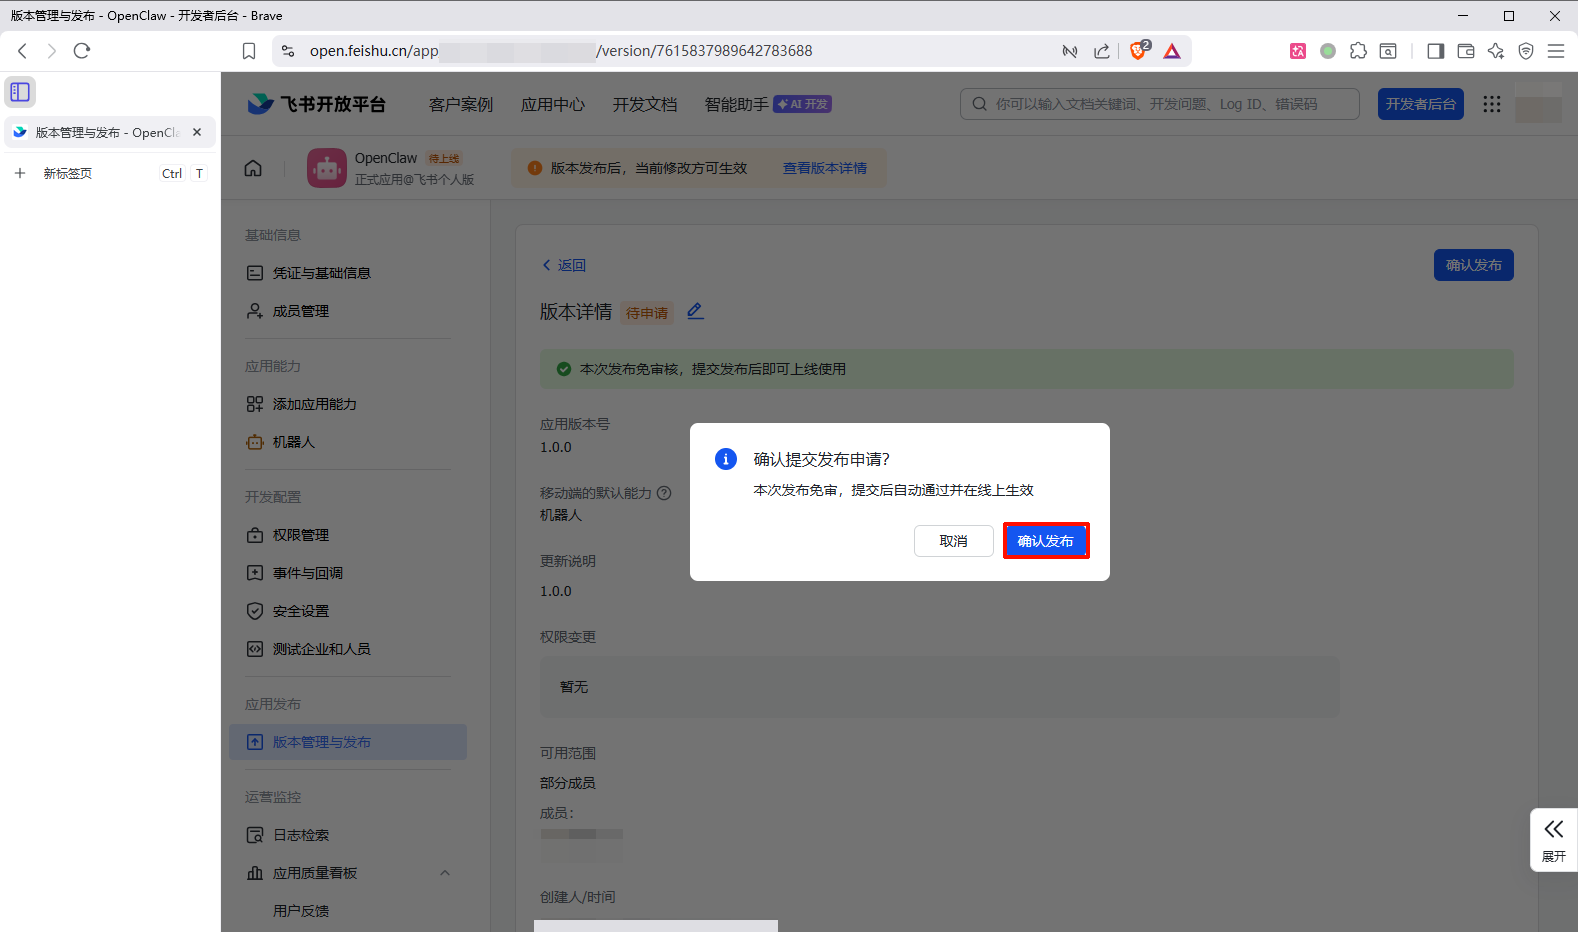Image resolution: width=1578 pixels, height=932 pixels.
Task: Click the bookmark icon in address bar
Action: click(x=249, y=51)
